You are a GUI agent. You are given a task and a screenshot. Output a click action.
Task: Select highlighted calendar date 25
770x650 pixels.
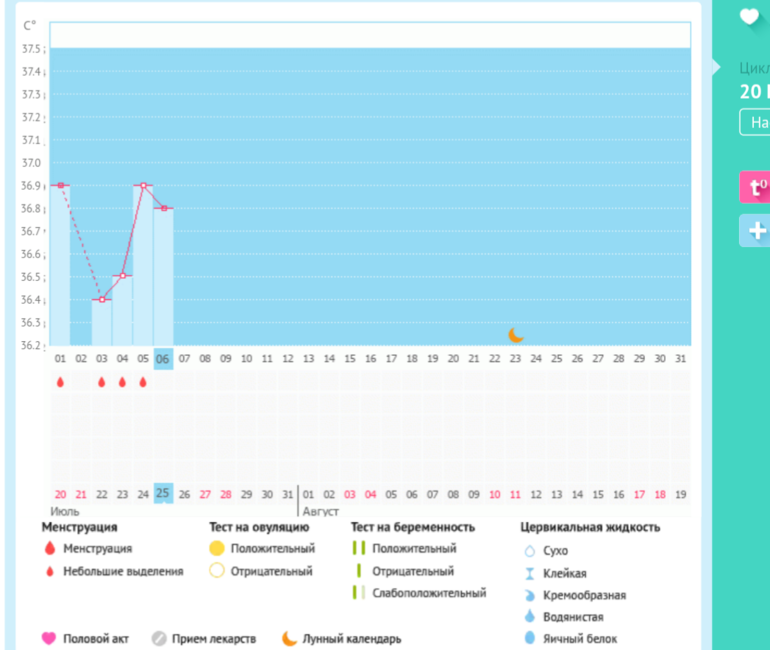click(163, 493)
